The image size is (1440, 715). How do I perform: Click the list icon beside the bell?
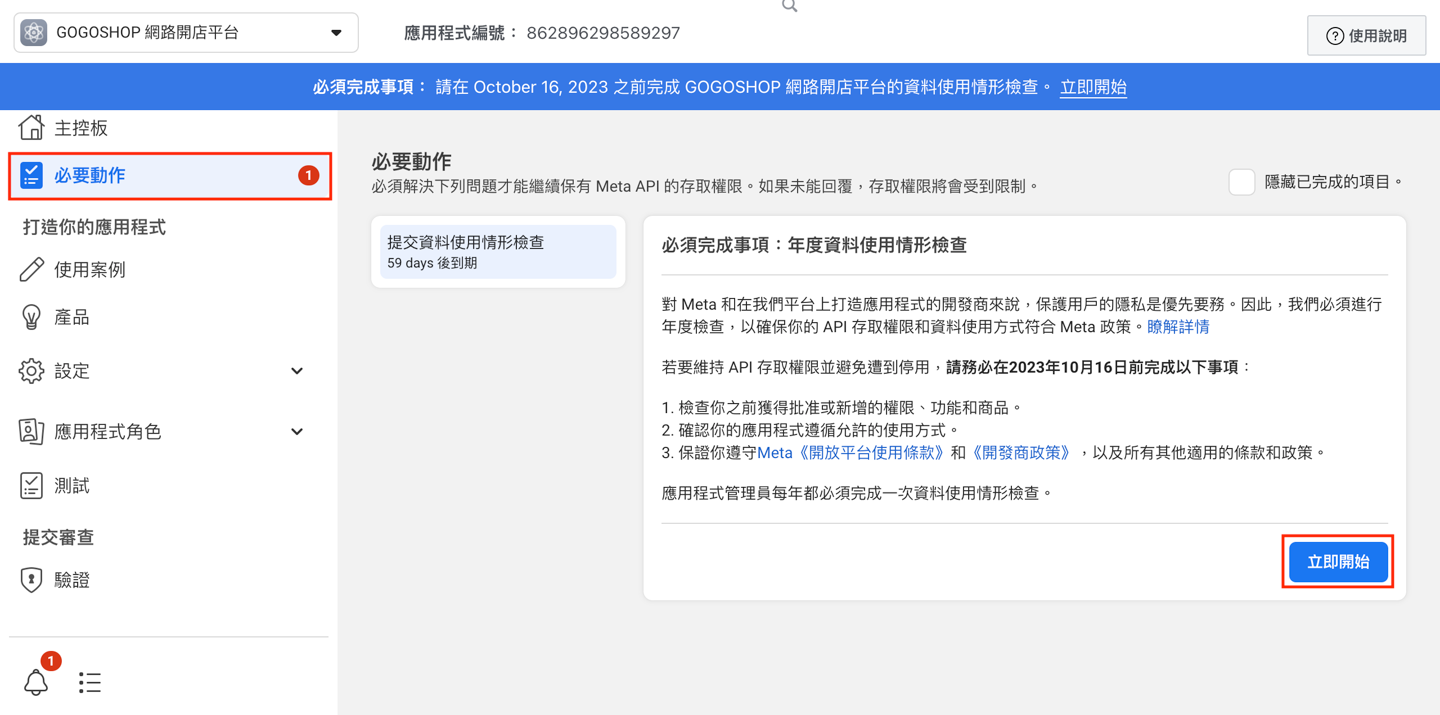(x=90, y=683)
